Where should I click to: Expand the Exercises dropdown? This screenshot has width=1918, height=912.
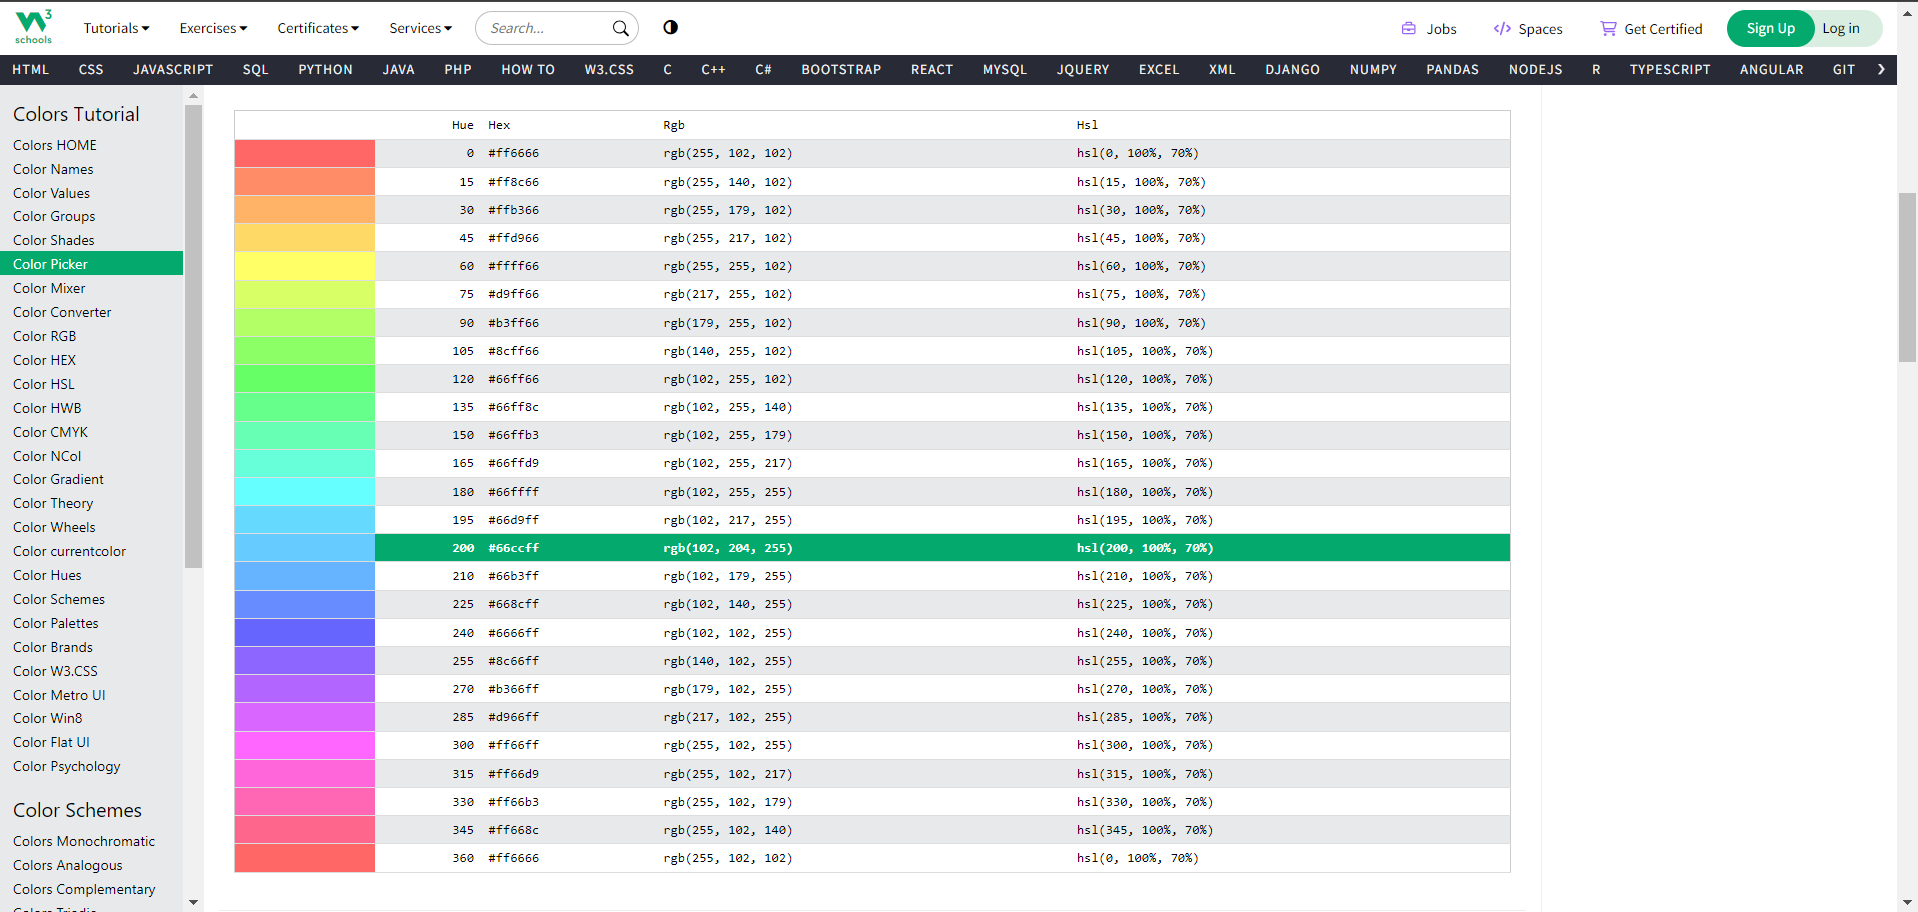point(213,28)
